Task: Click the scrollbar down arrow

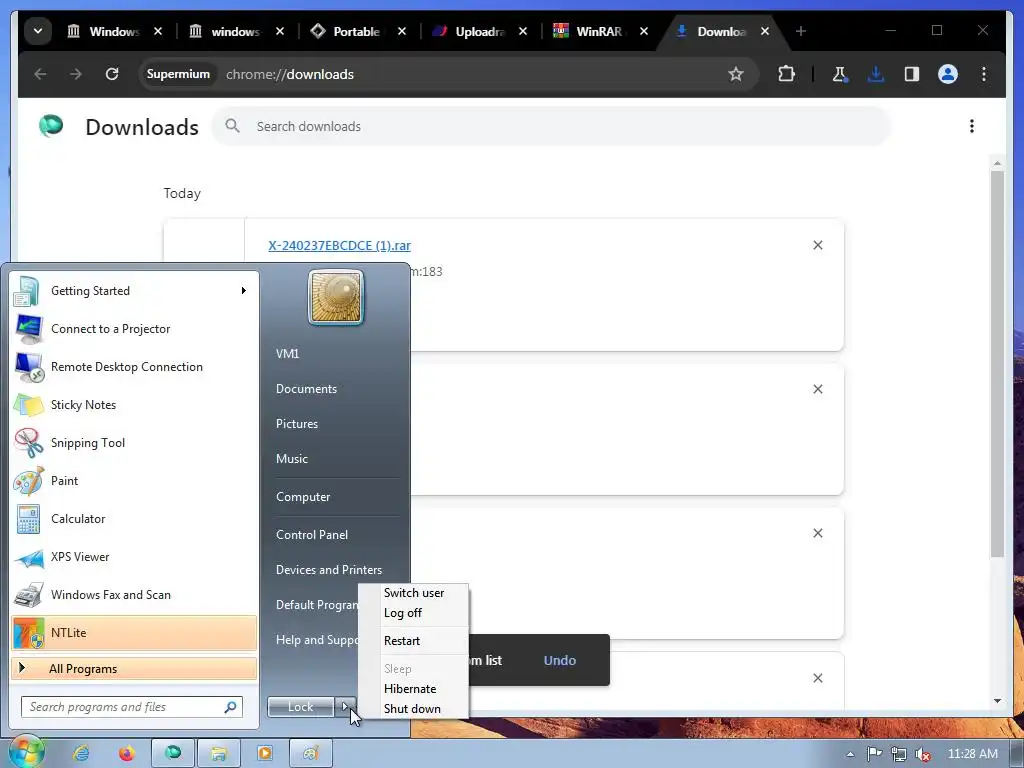Action: point(997,701)
